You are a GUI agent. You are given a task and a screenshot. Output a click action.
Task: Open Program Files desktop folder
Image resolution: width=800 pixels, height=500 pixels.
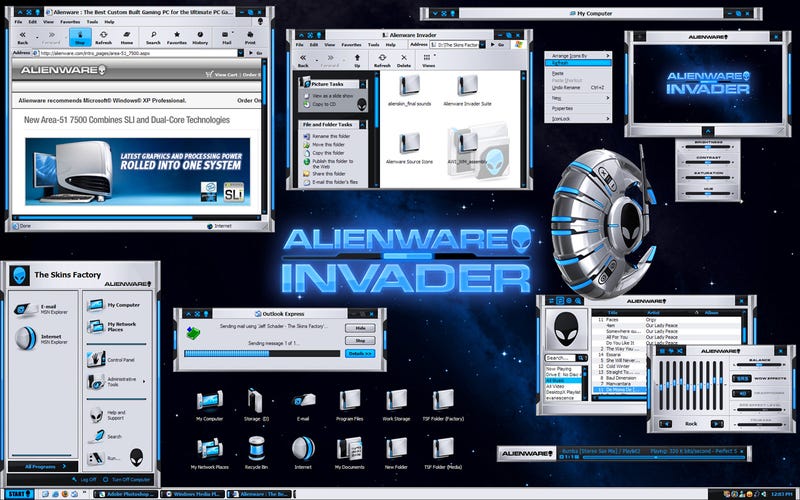[349, 405]
